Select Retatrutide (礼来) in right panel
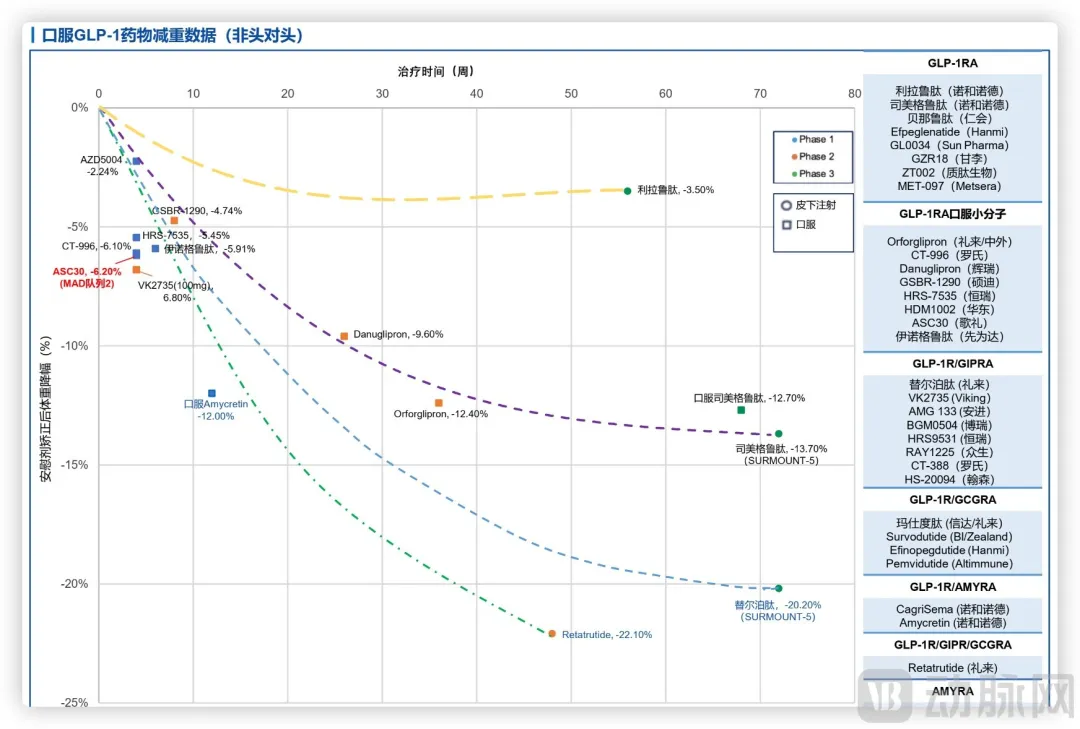Screen dimensions: 1080x729 click(x=952, y=668)
